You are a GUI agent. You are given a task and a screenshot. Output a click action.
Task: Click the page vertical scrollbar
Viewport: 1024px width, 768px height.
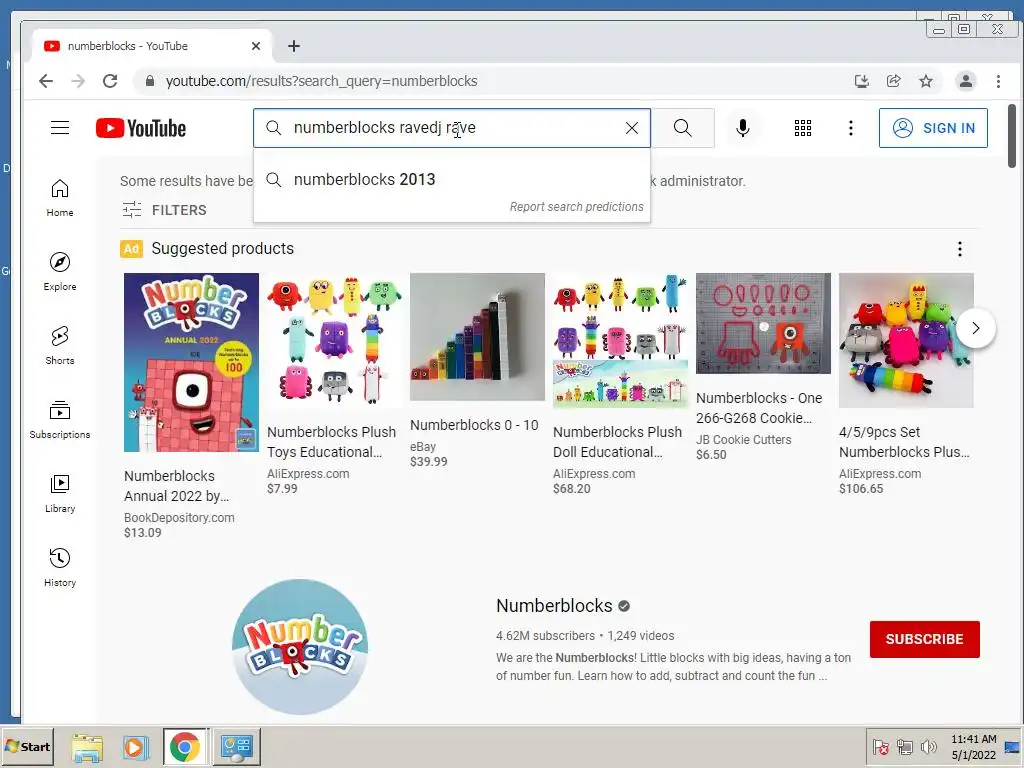click(1012, 136)
